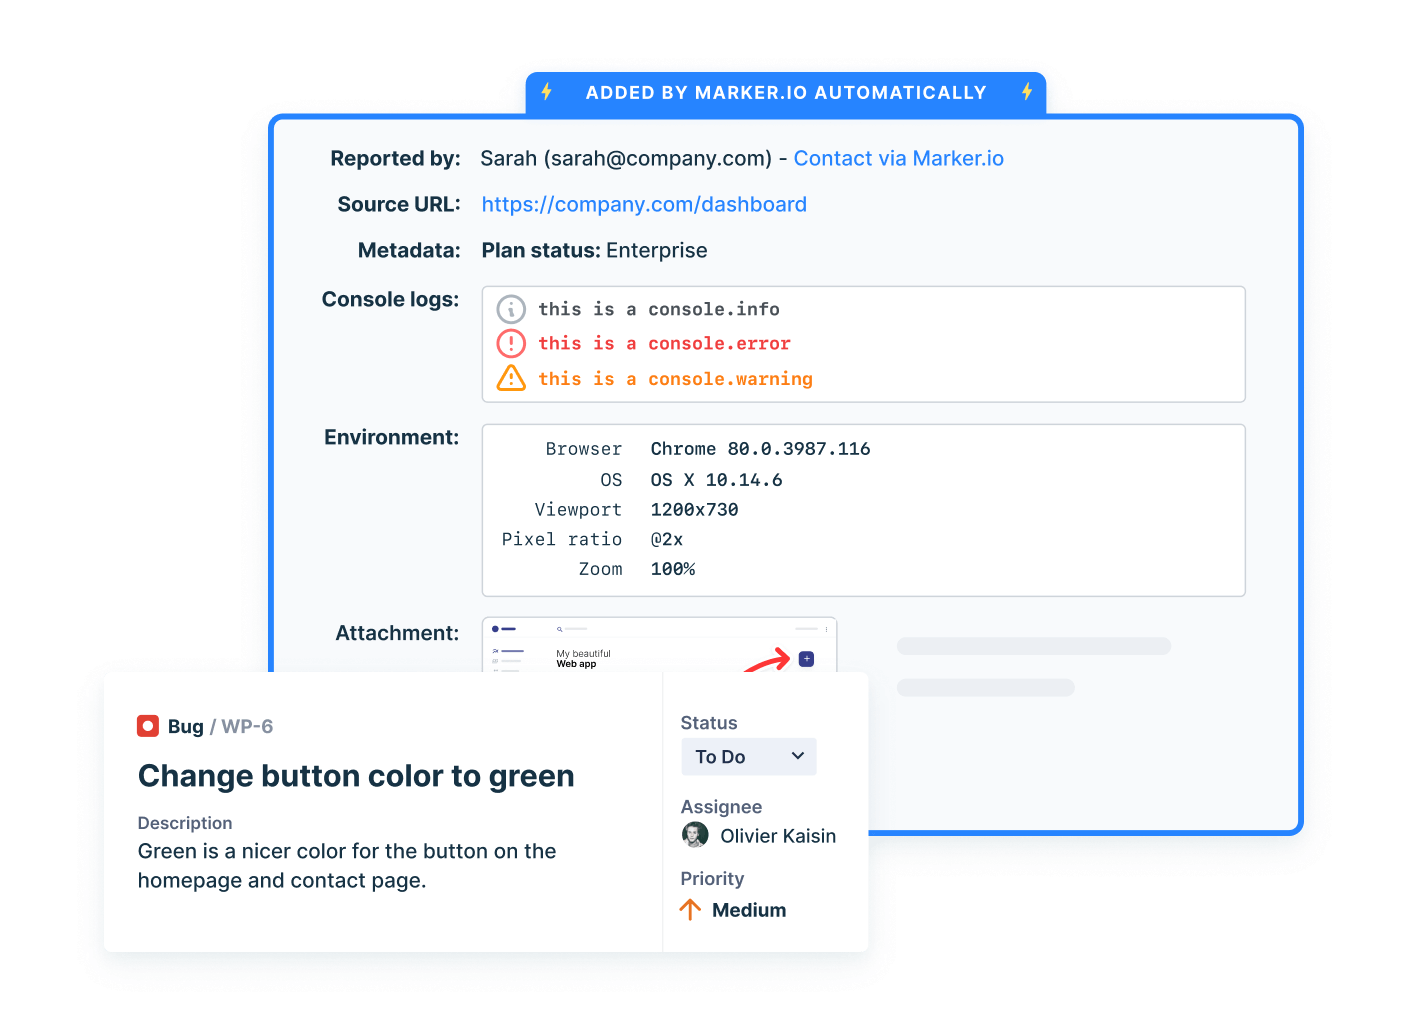
Task: Click the WP-6 issue key
Action: (x=247, y=727)
